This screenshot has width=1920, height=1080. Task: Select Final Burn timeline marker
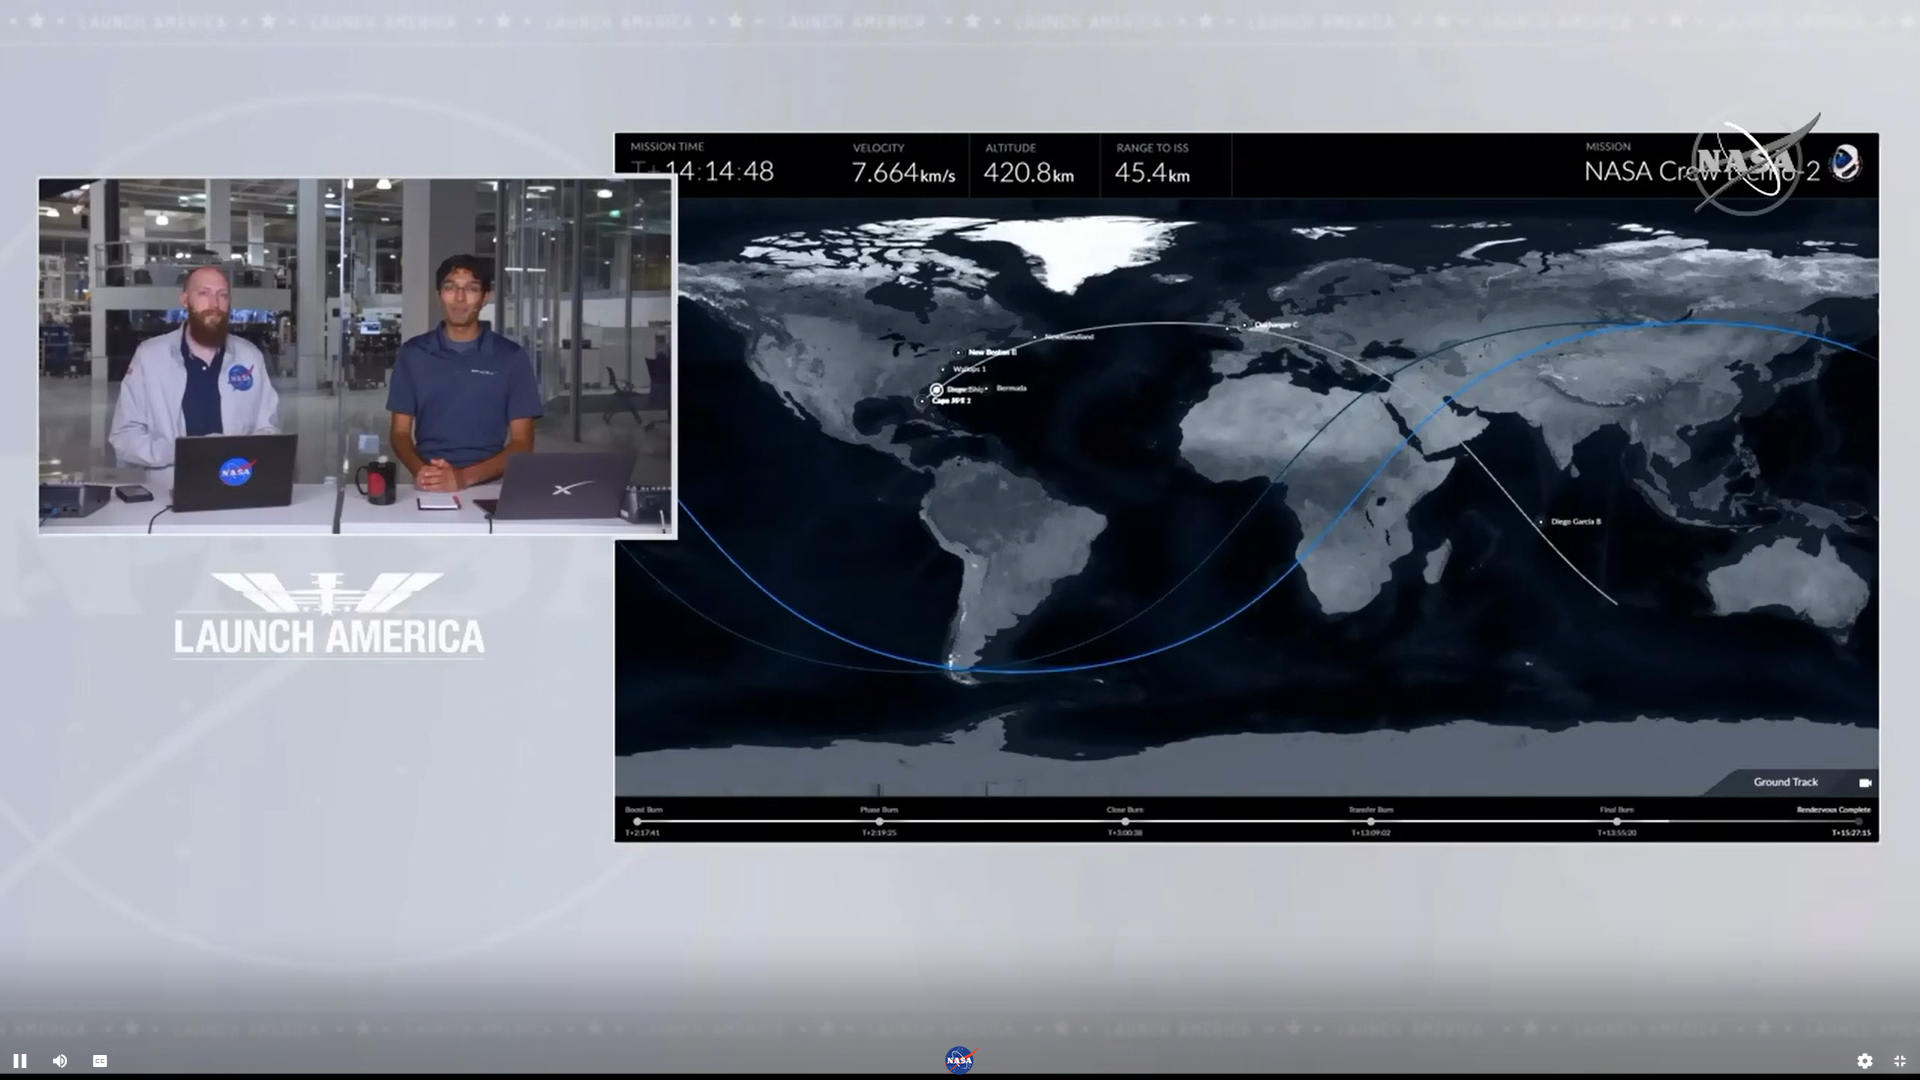(x=1617, y=821)
